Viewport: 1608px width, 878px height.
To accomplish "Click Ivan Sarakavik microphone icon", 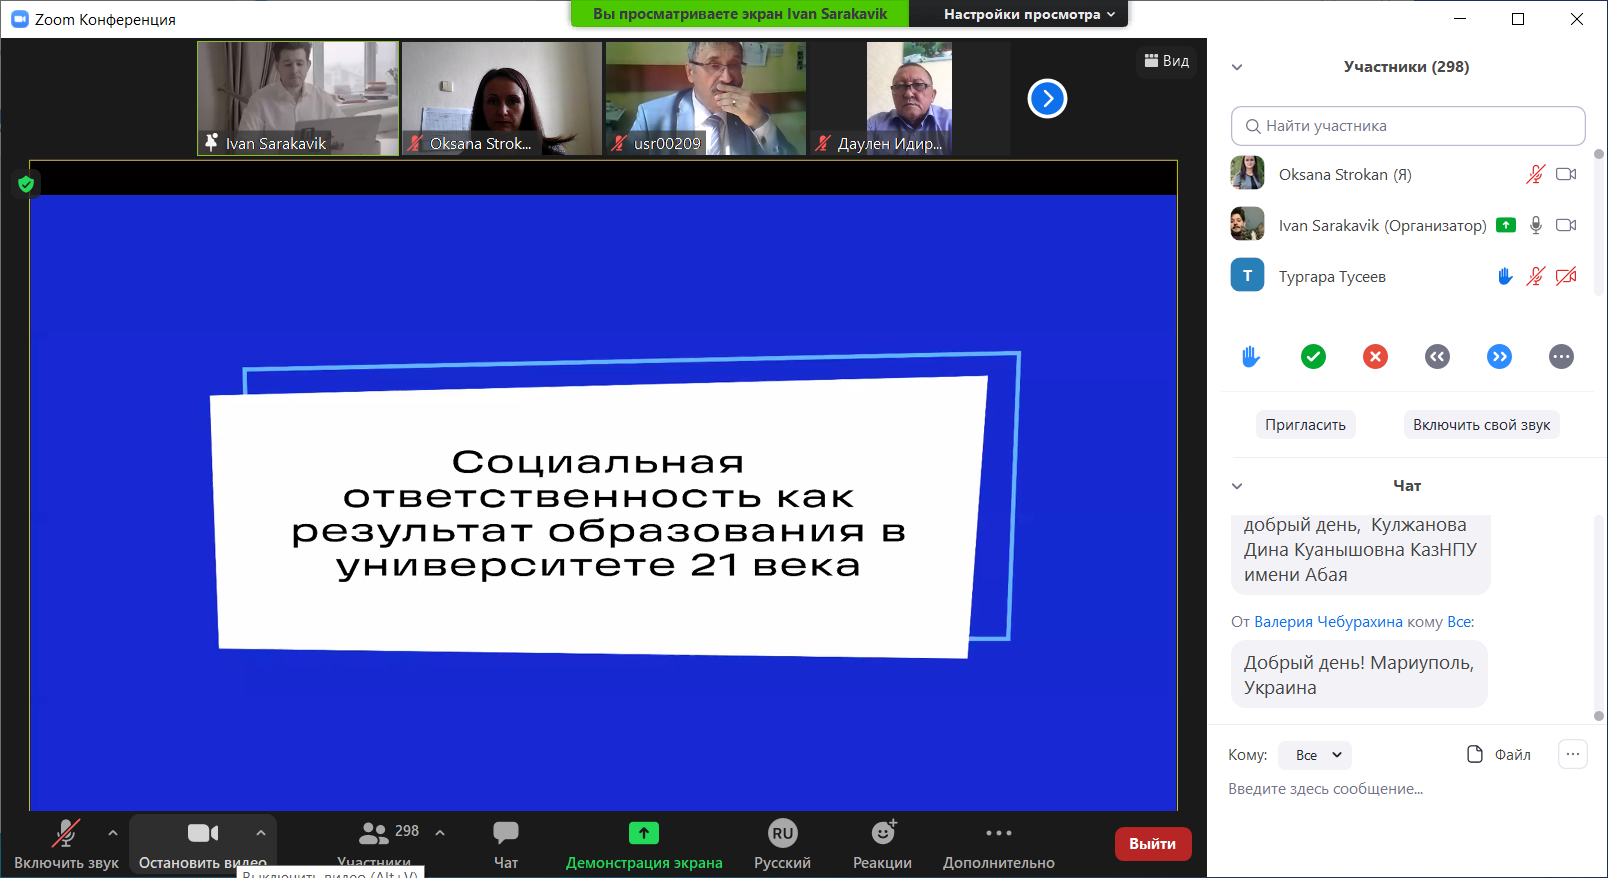I will (1536, 225).
